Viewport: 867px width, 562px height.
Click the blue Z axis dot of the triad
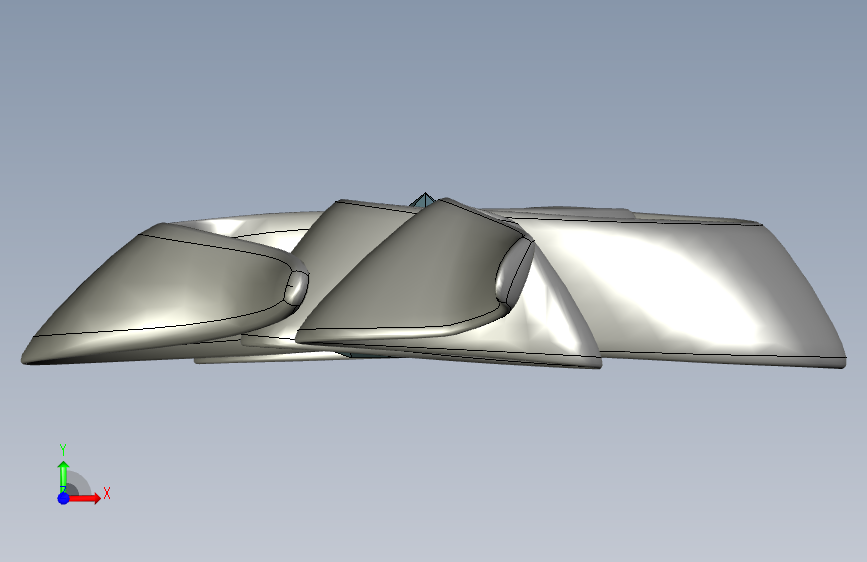(64, 498)
